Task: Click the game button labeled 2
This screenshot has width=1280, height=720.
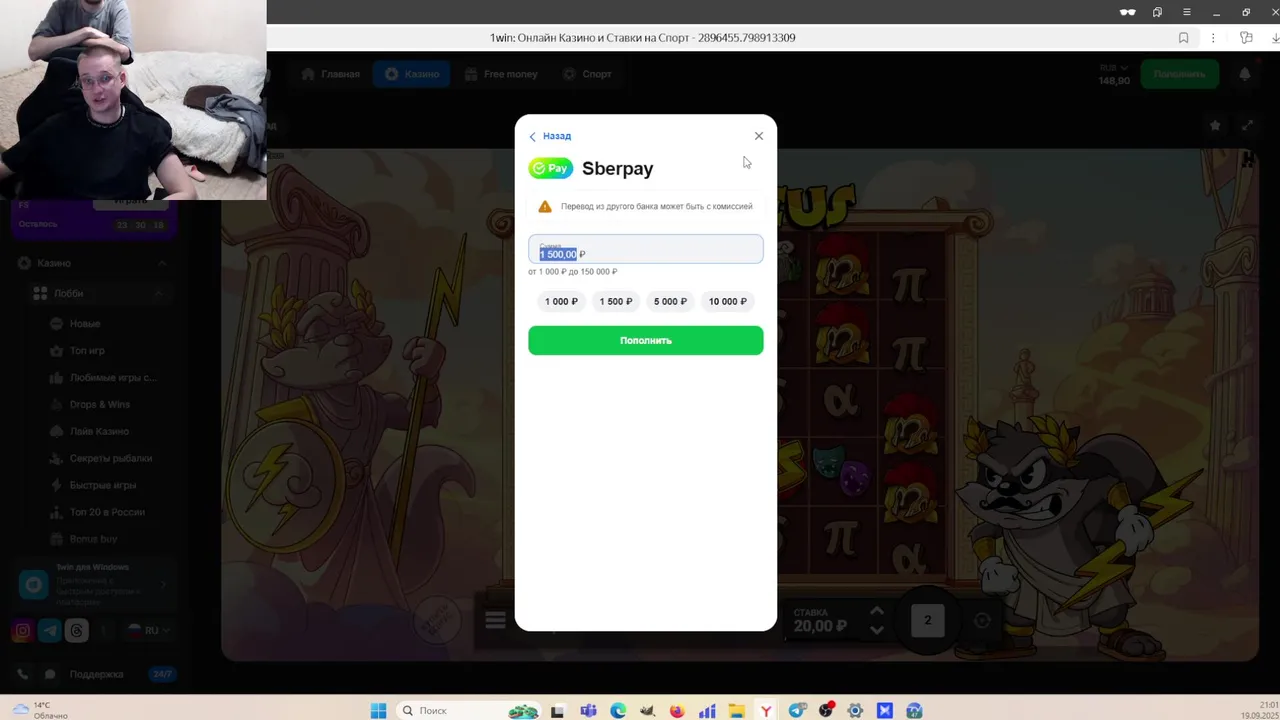Action: pyautogui.click(x=927, y=620)
